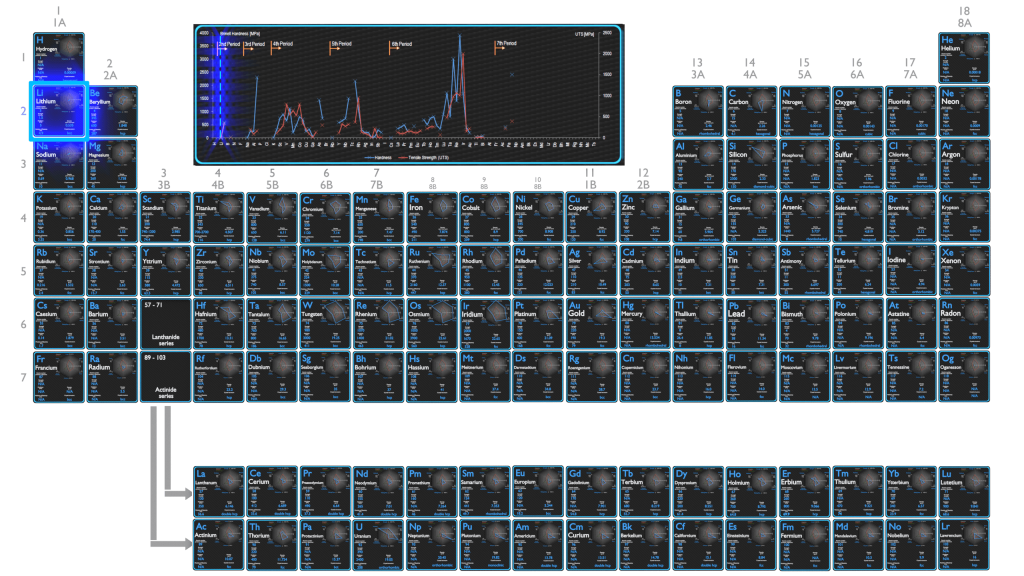Click the group 18 8A column header
Viewport: 1024px width, 576px height.
coord(964,17)
